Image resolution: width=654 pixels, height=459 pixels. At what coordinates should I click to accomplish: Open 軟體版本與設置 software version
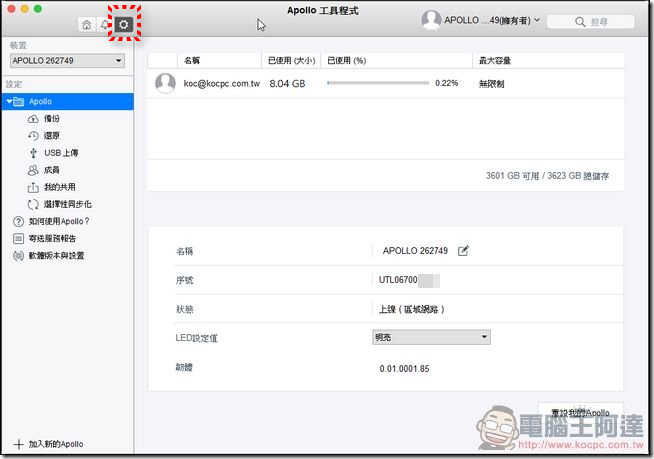56,255
